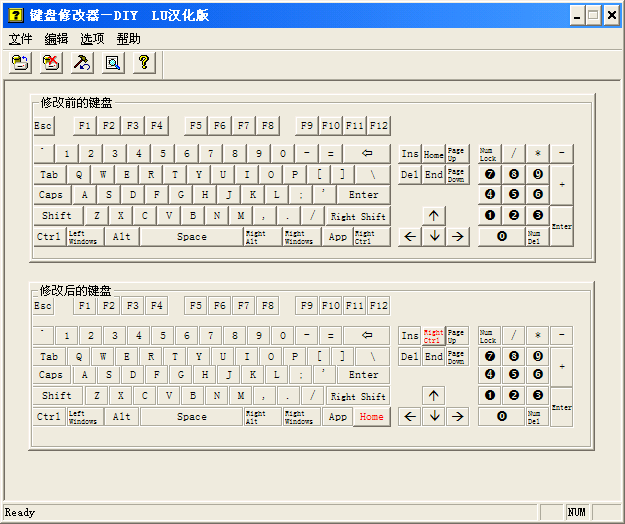Open the 编辑 menu

[56, 38]
